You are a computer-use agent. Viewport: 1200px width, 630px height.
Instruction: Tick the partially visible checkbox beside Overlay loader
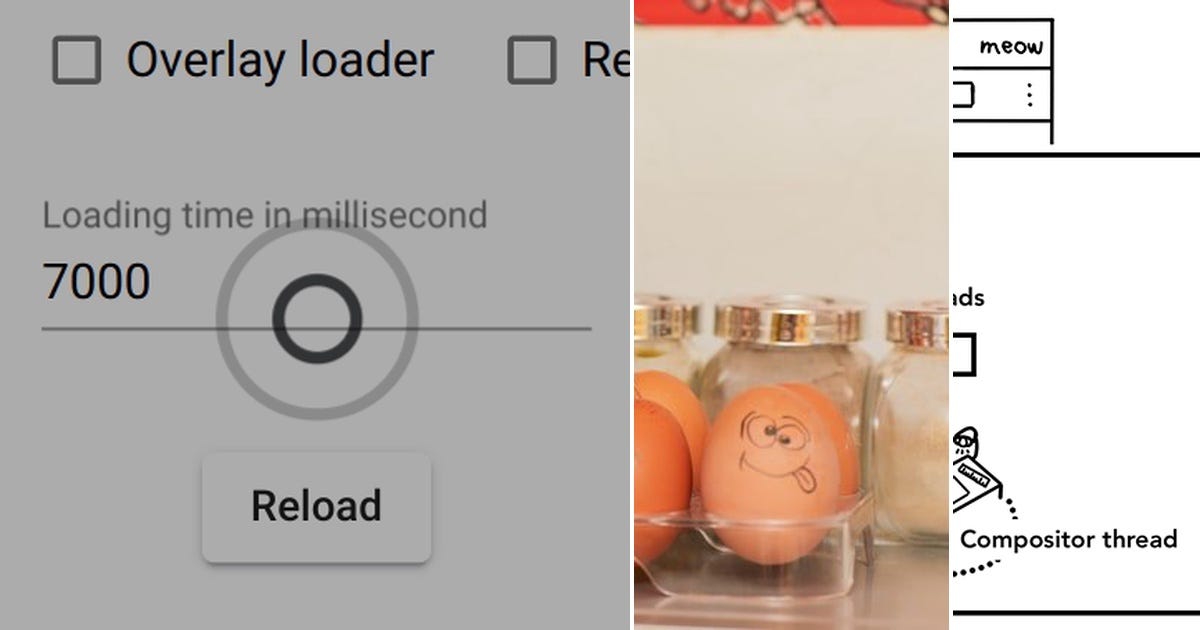(x=532, y=61)
